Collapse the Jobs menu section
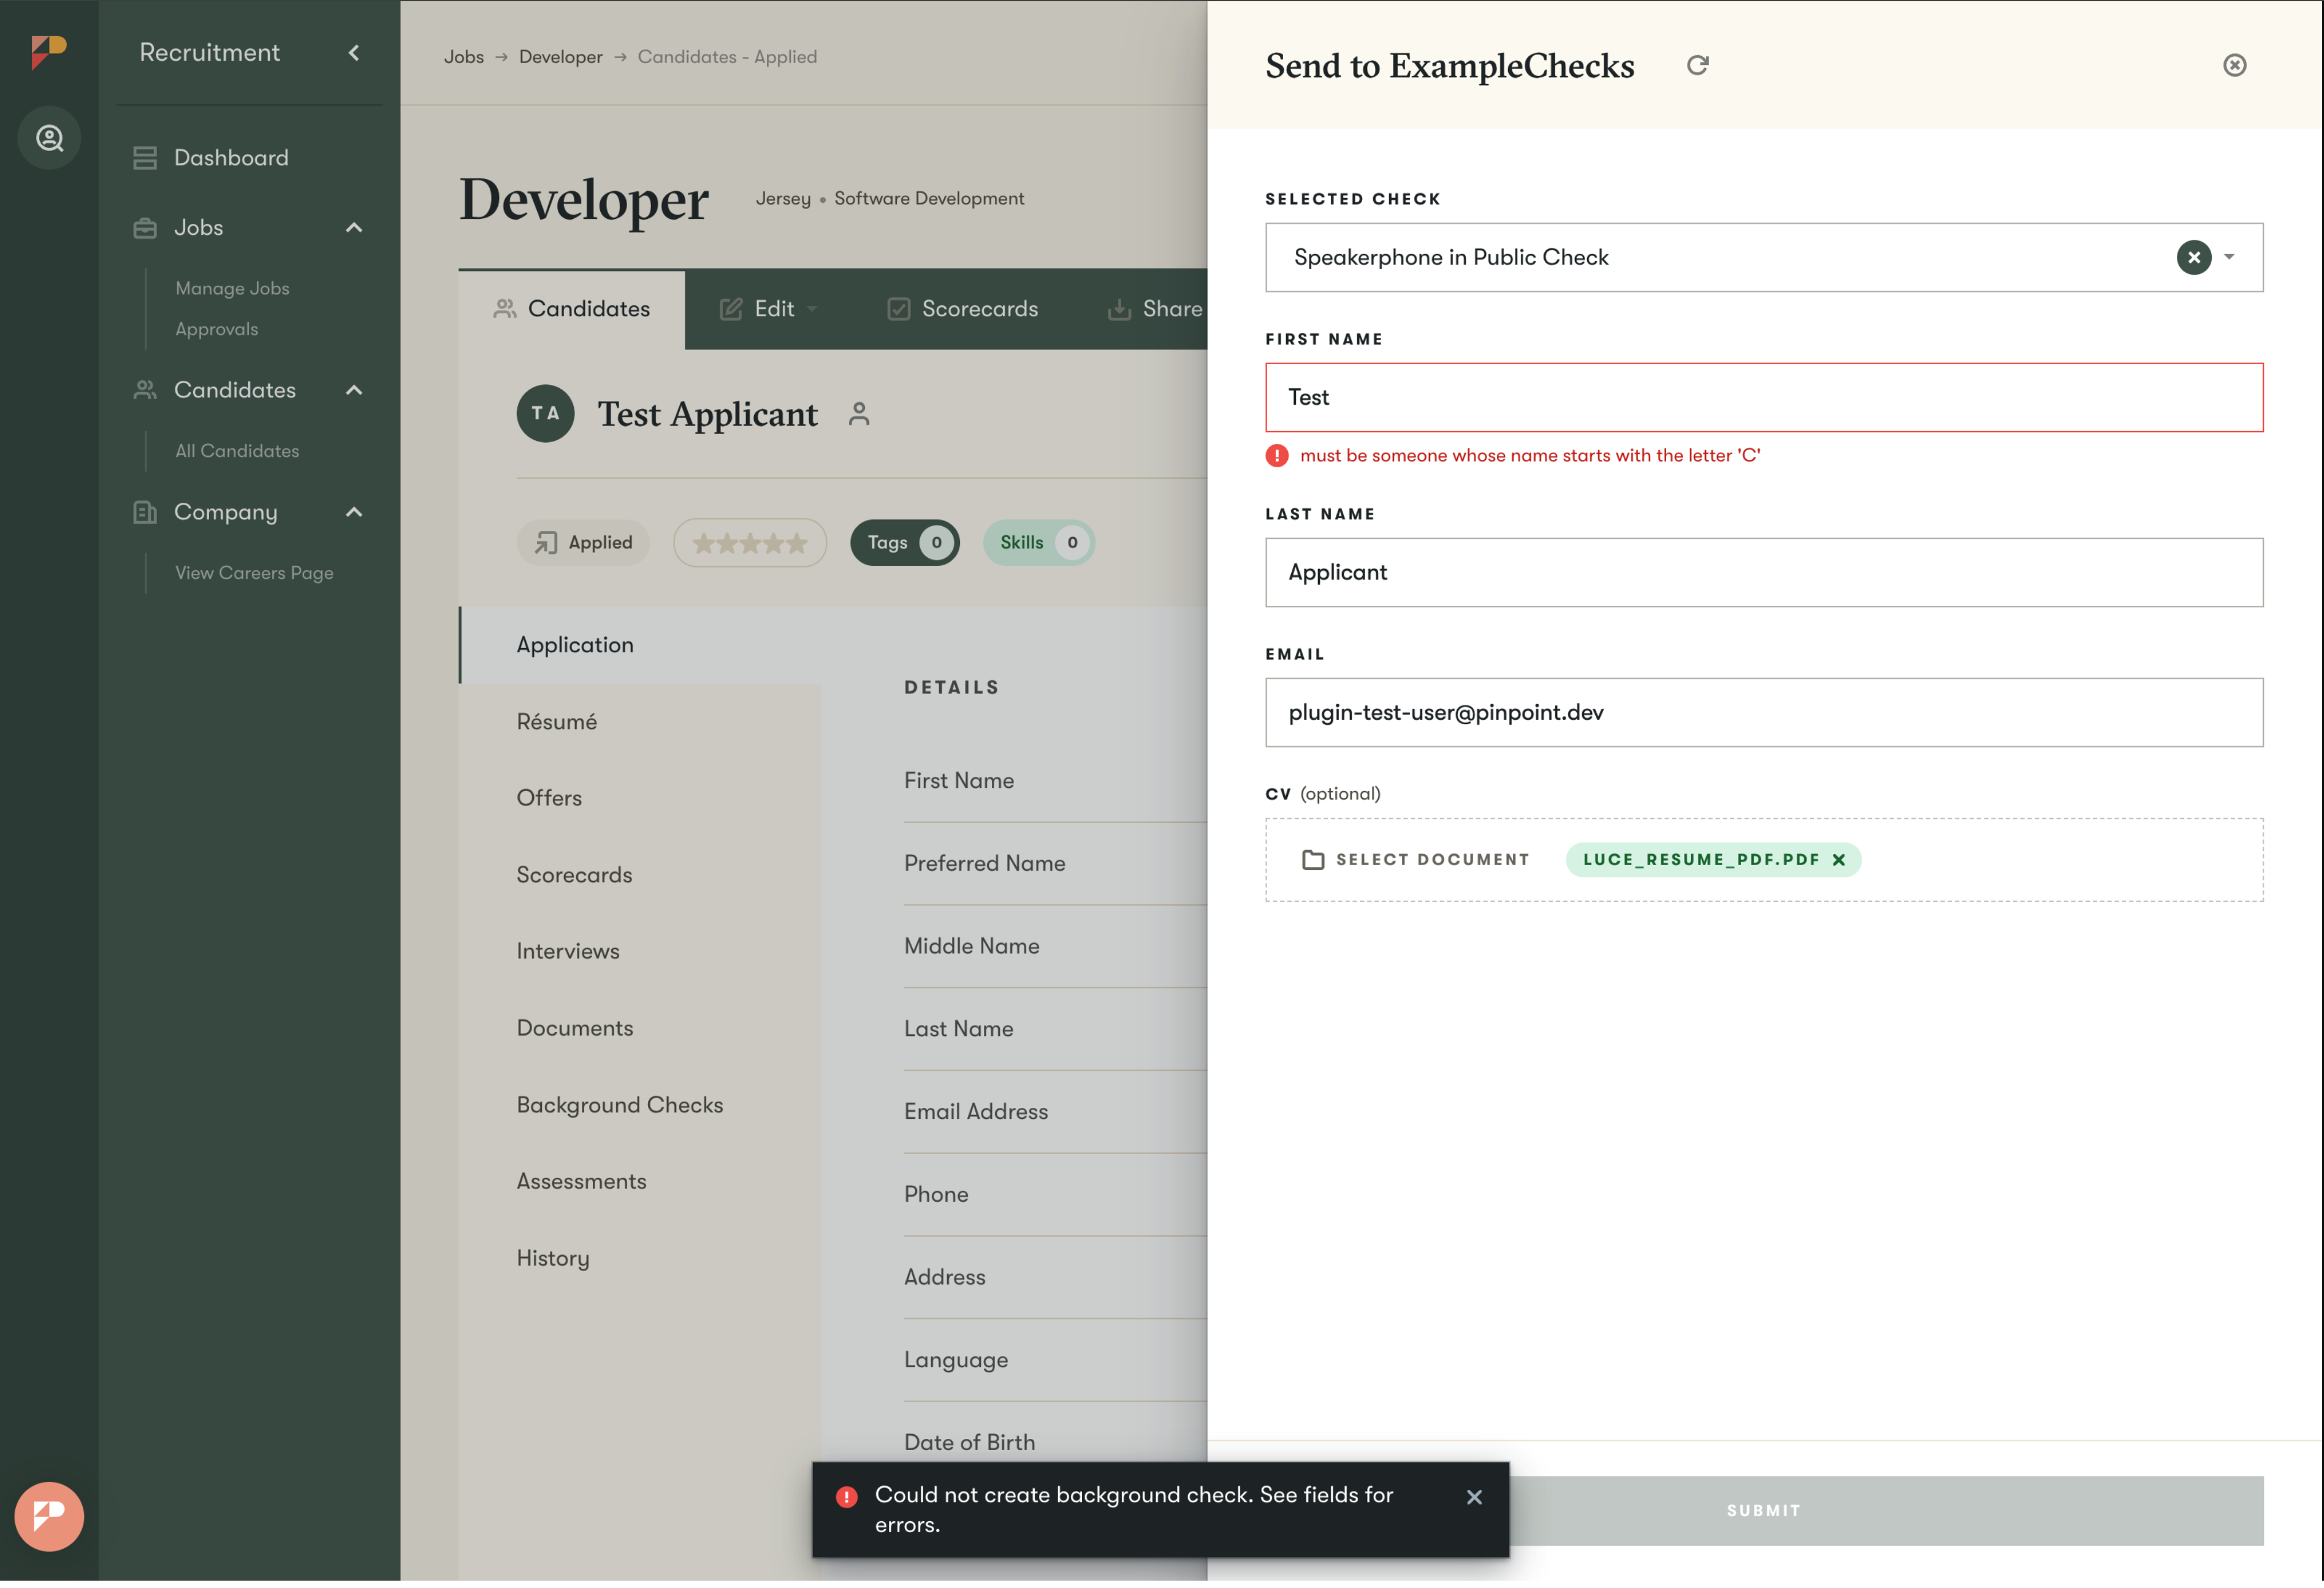This screenshot has height=1588, width=2324. point(354,228)
